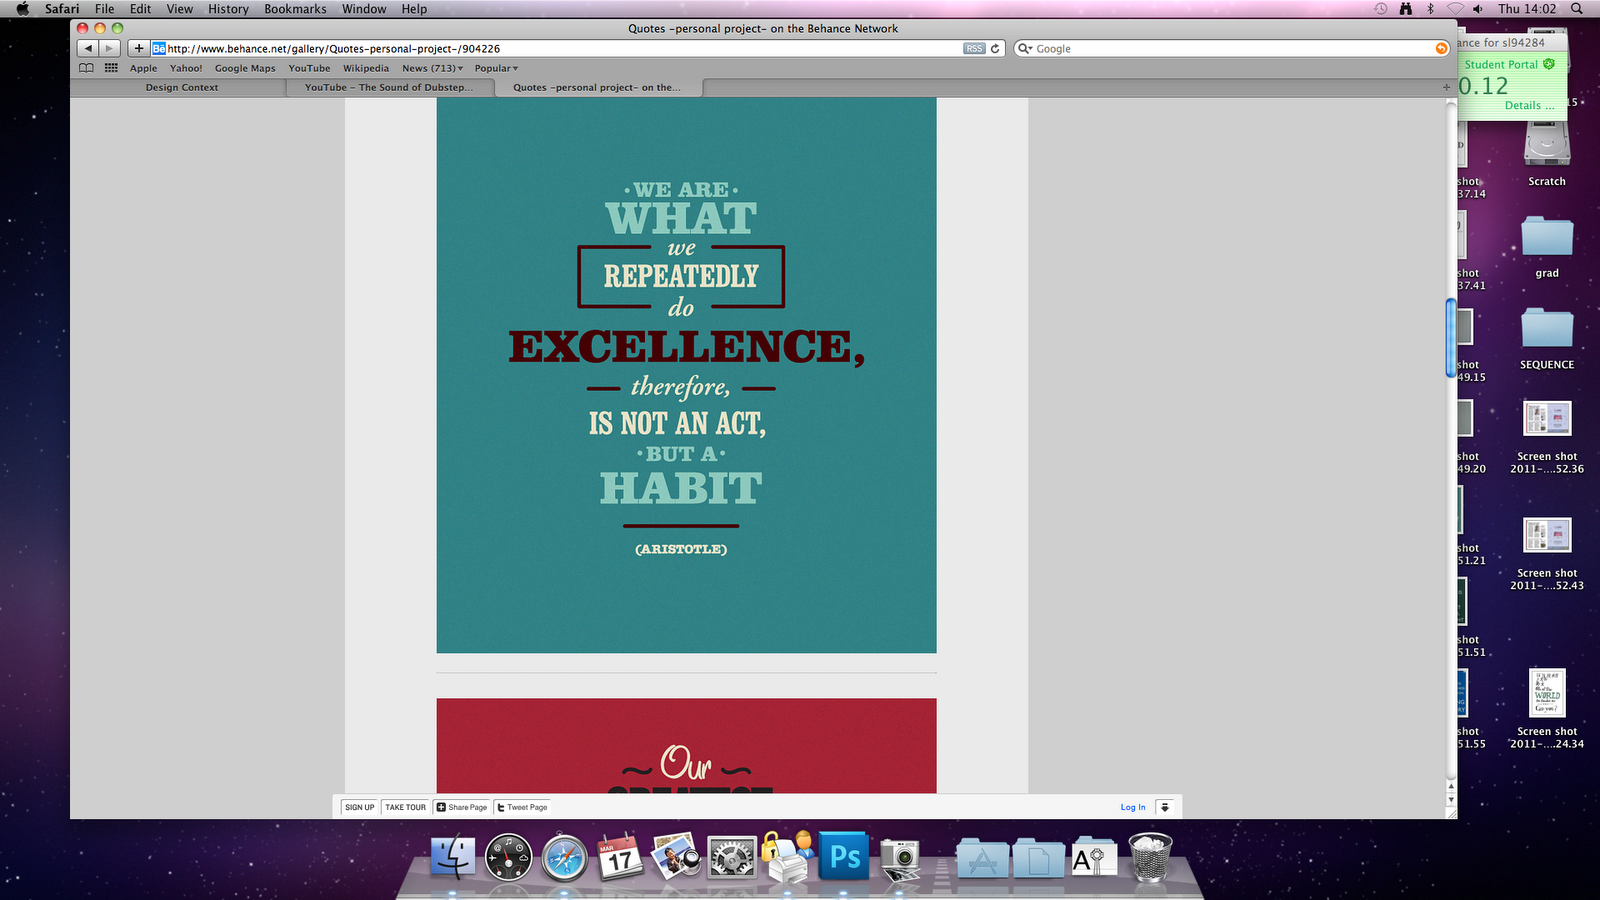1600x900 pixels.
Task: Click the Log In link
Action: pos(1133,807)
